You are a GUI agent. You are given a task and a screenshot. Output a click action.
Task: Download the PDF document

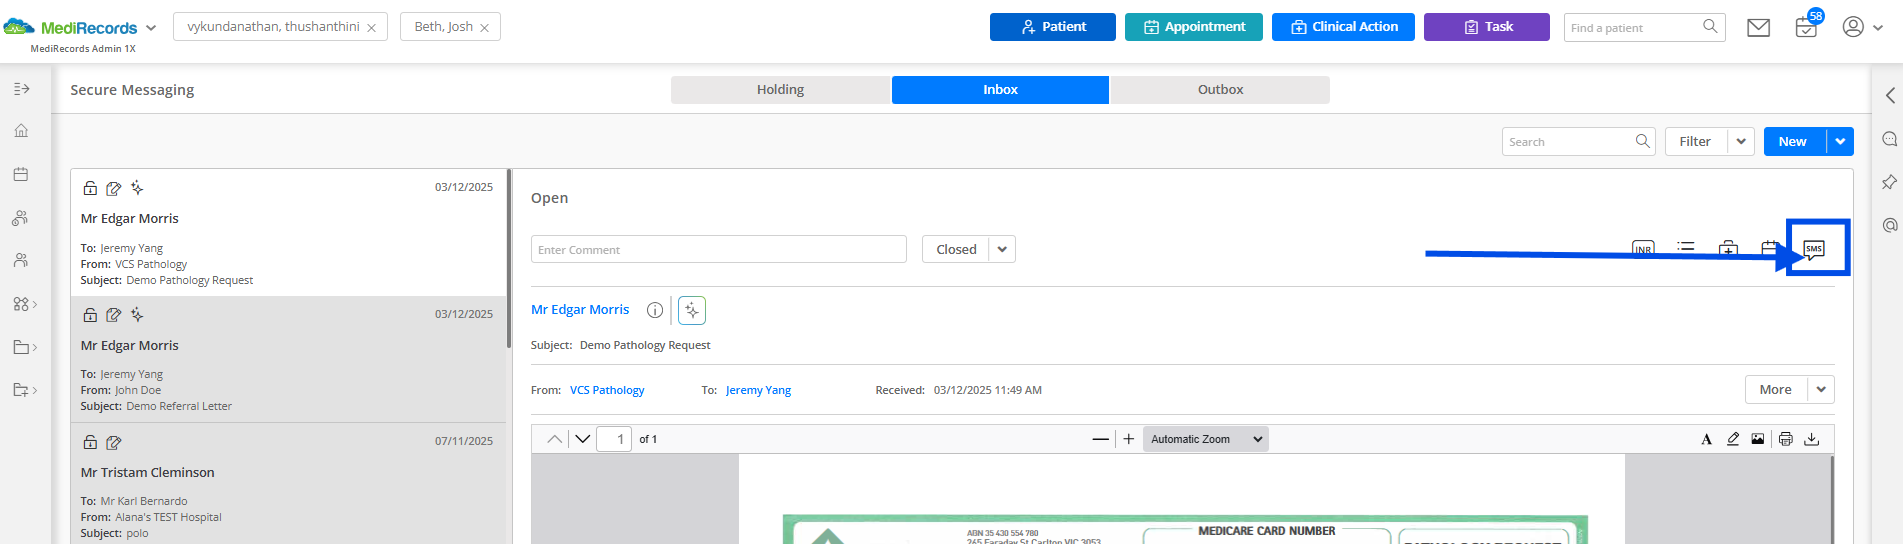[x=1812, y=439]
